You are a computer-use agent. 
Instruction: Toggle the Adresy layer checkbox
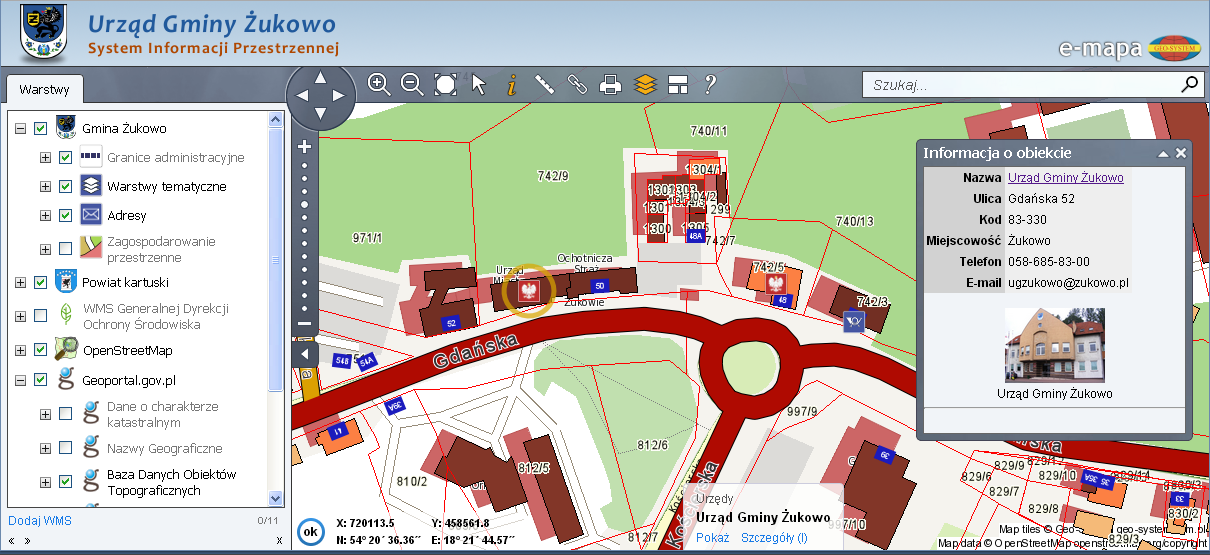(65, 215)
